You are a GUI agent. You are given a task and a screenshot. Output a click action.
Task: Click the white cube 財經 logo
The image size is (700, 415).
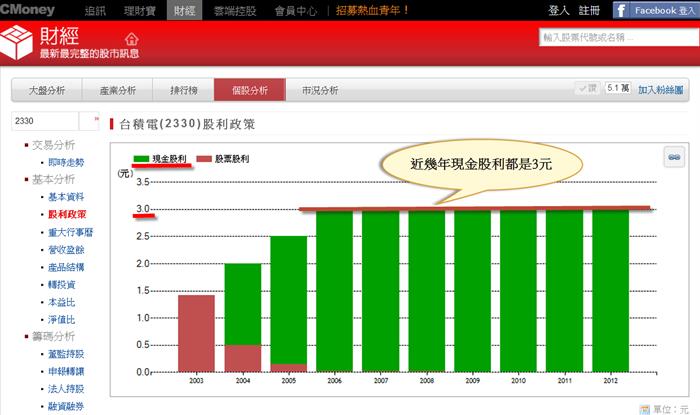(17, 42)
